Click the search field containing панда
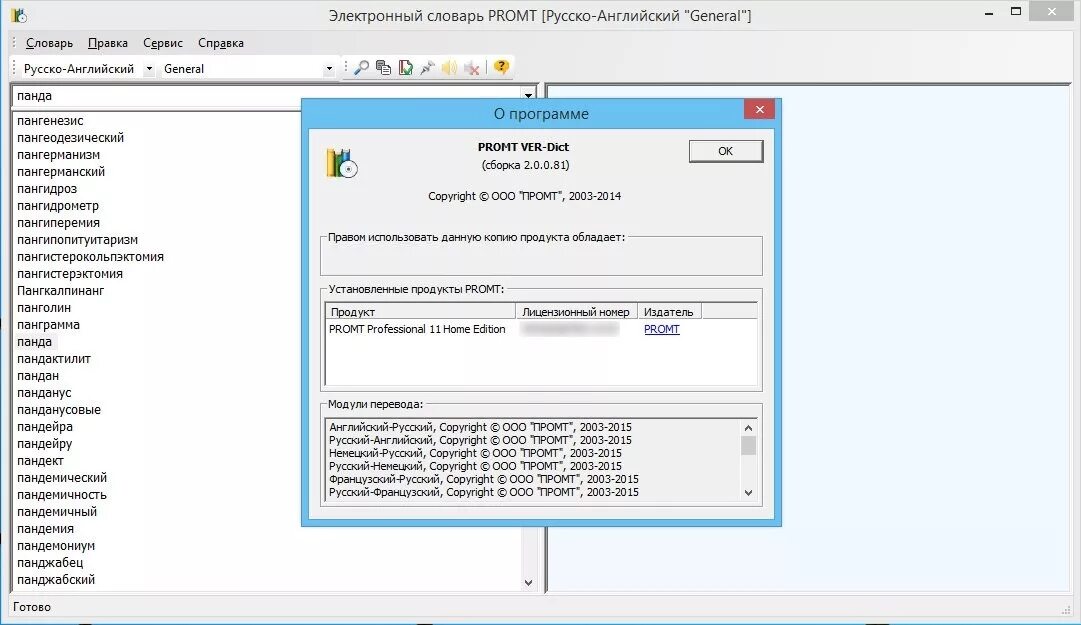This screenshot has height=625, width=1081. 267,96
